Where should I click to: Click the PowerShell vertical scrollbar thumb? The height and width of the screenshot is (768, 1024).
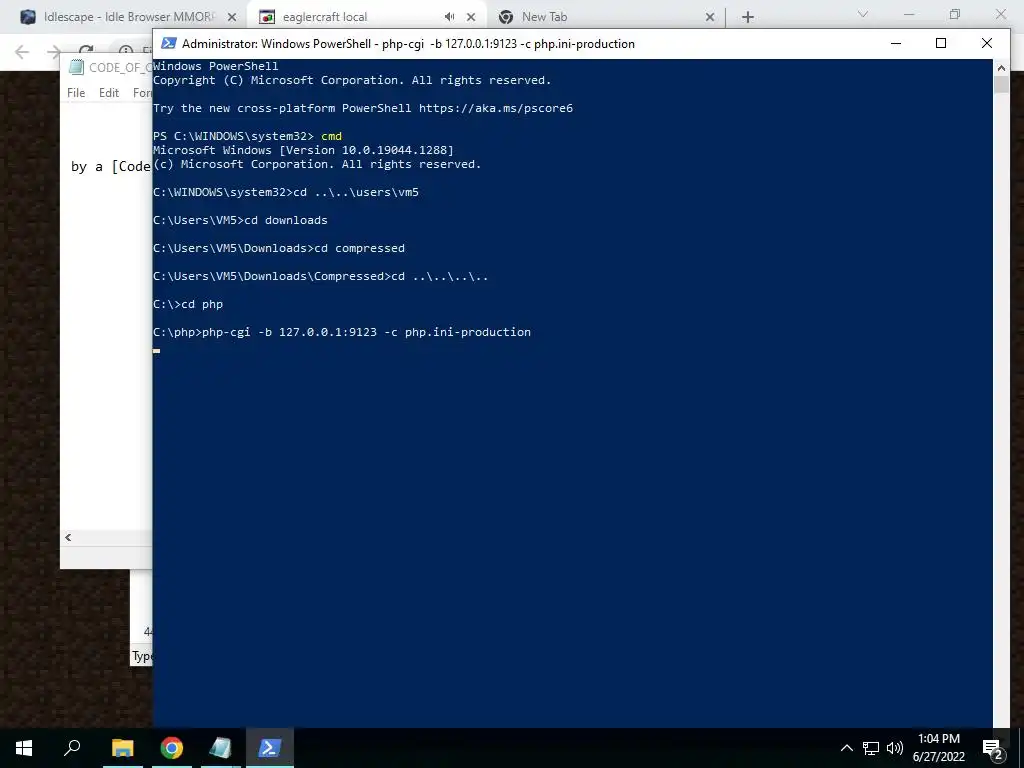click(x=1001, y=84)
